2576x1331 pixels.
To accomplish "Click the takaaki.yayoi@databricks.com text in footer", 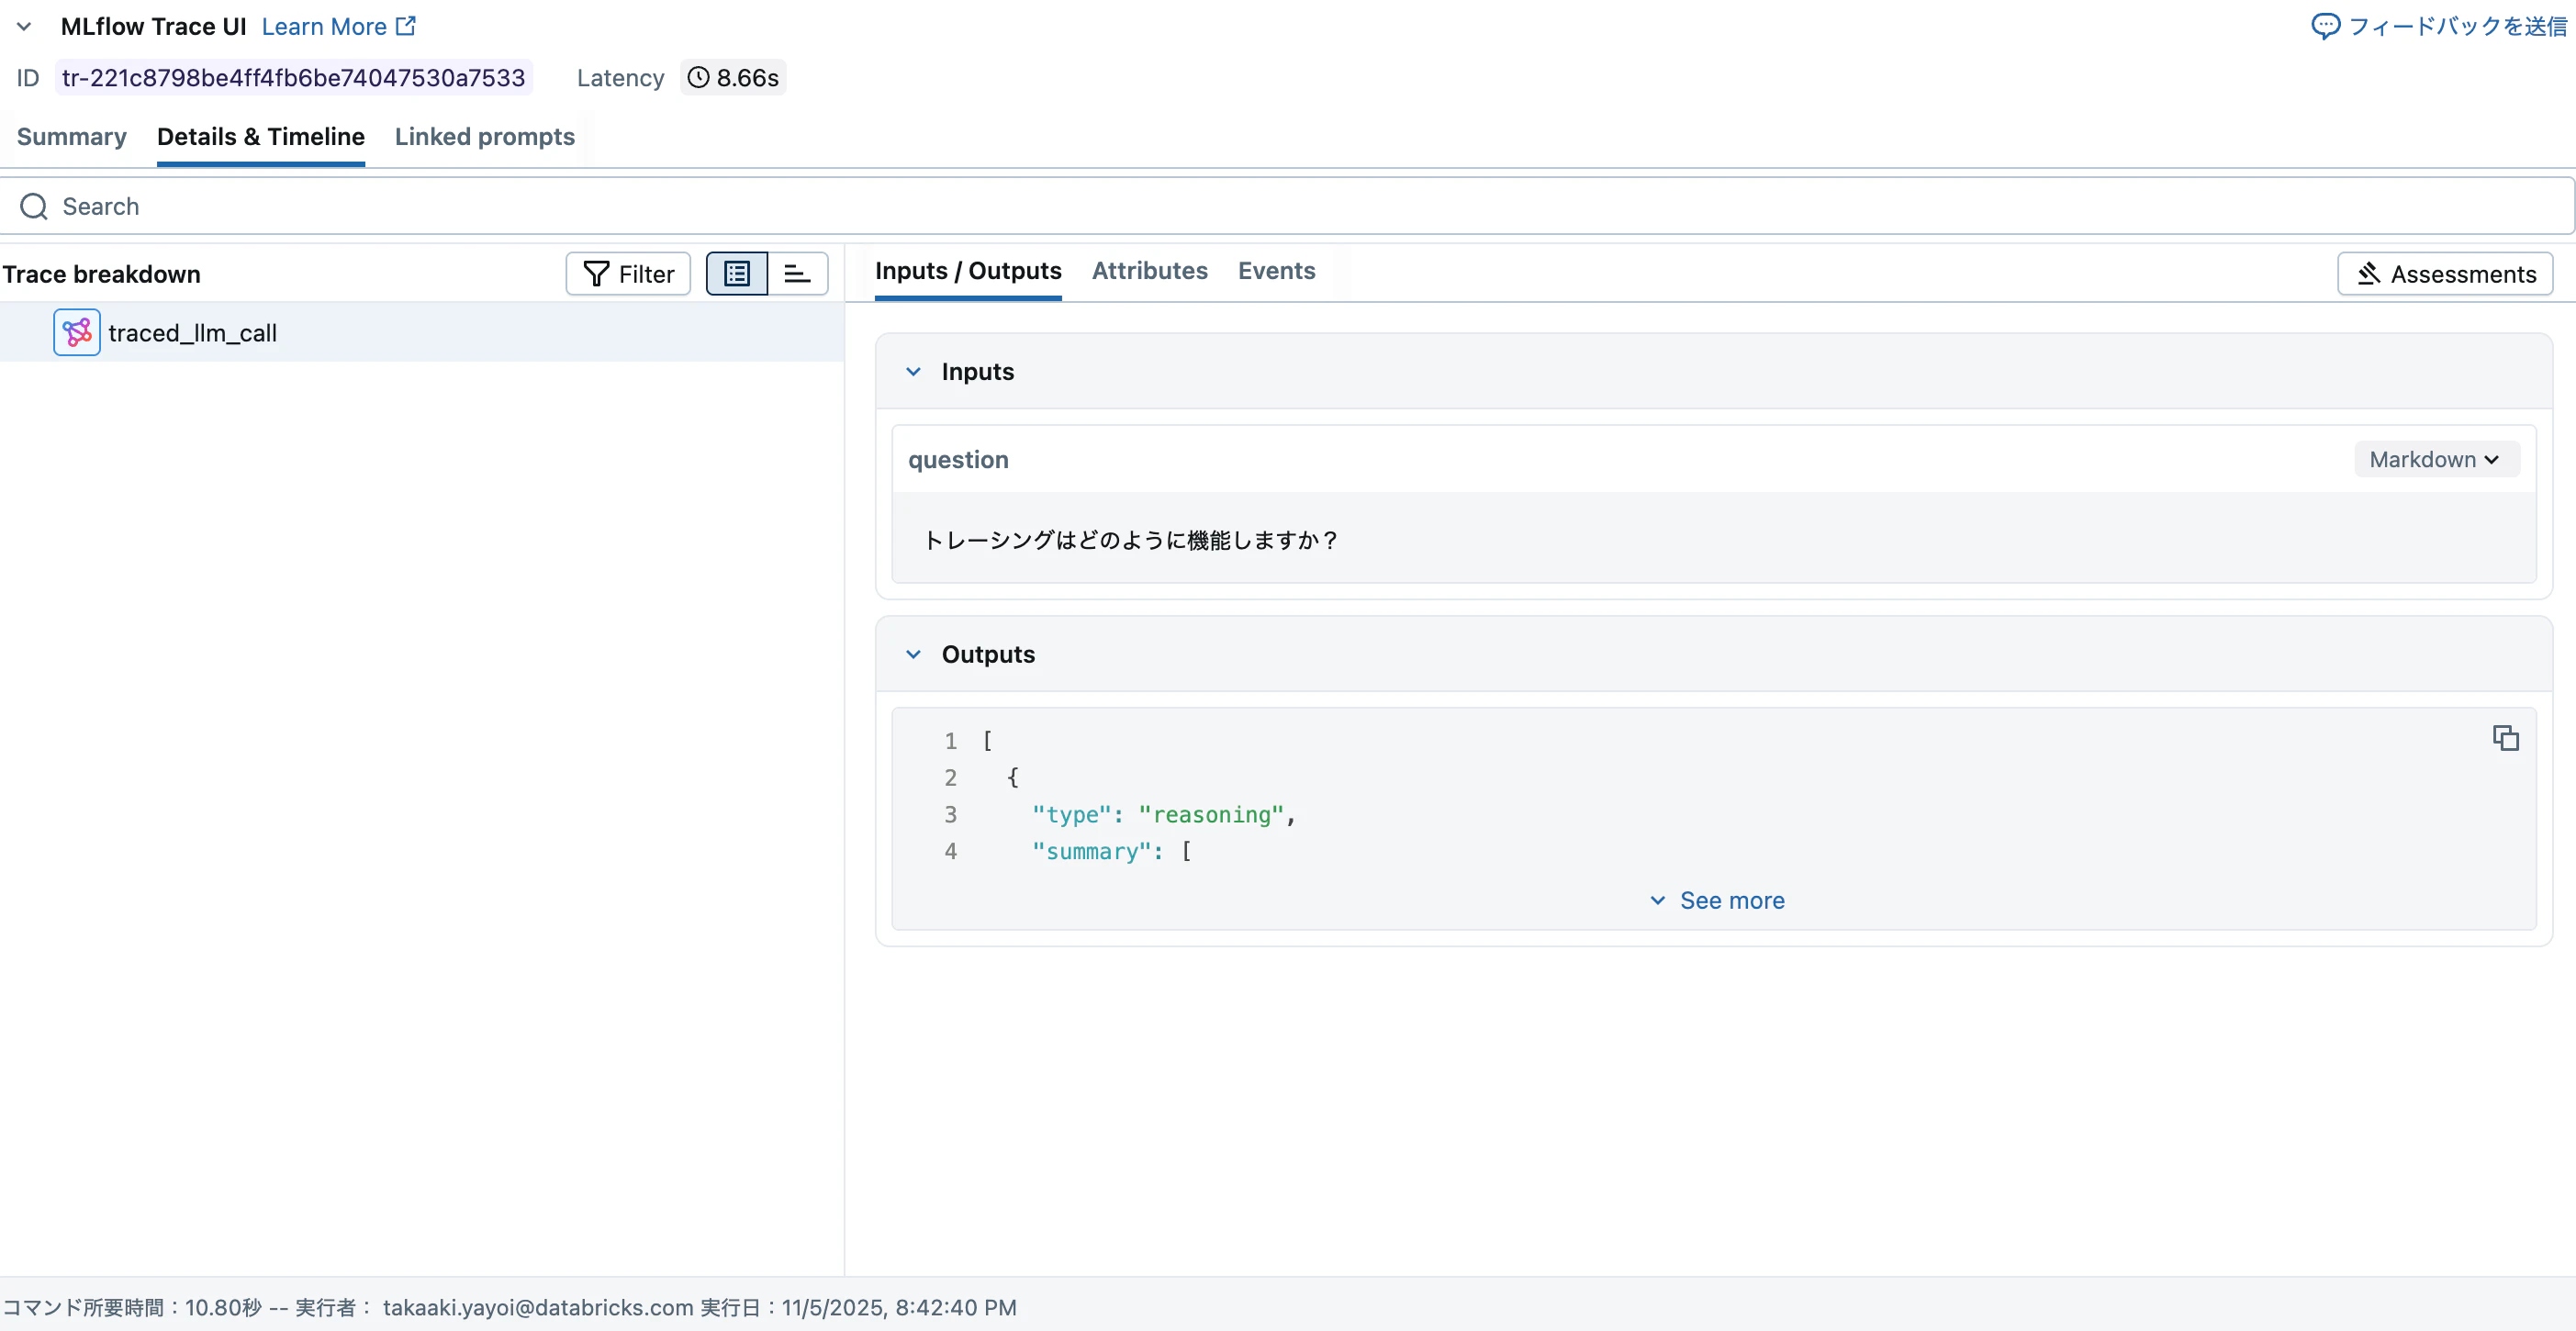I will [538, 1308].
